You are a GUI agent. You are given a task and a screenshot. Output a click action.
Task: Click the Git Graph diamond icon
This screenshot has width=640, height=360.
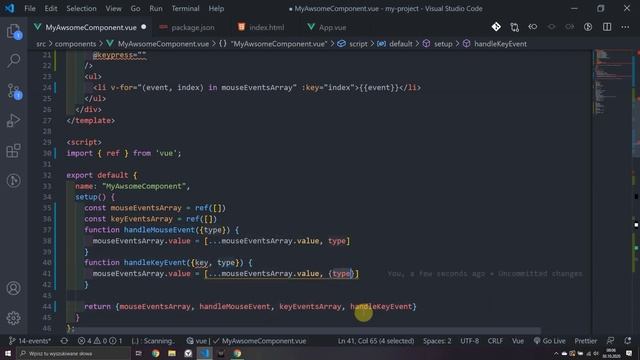(496, 27)
